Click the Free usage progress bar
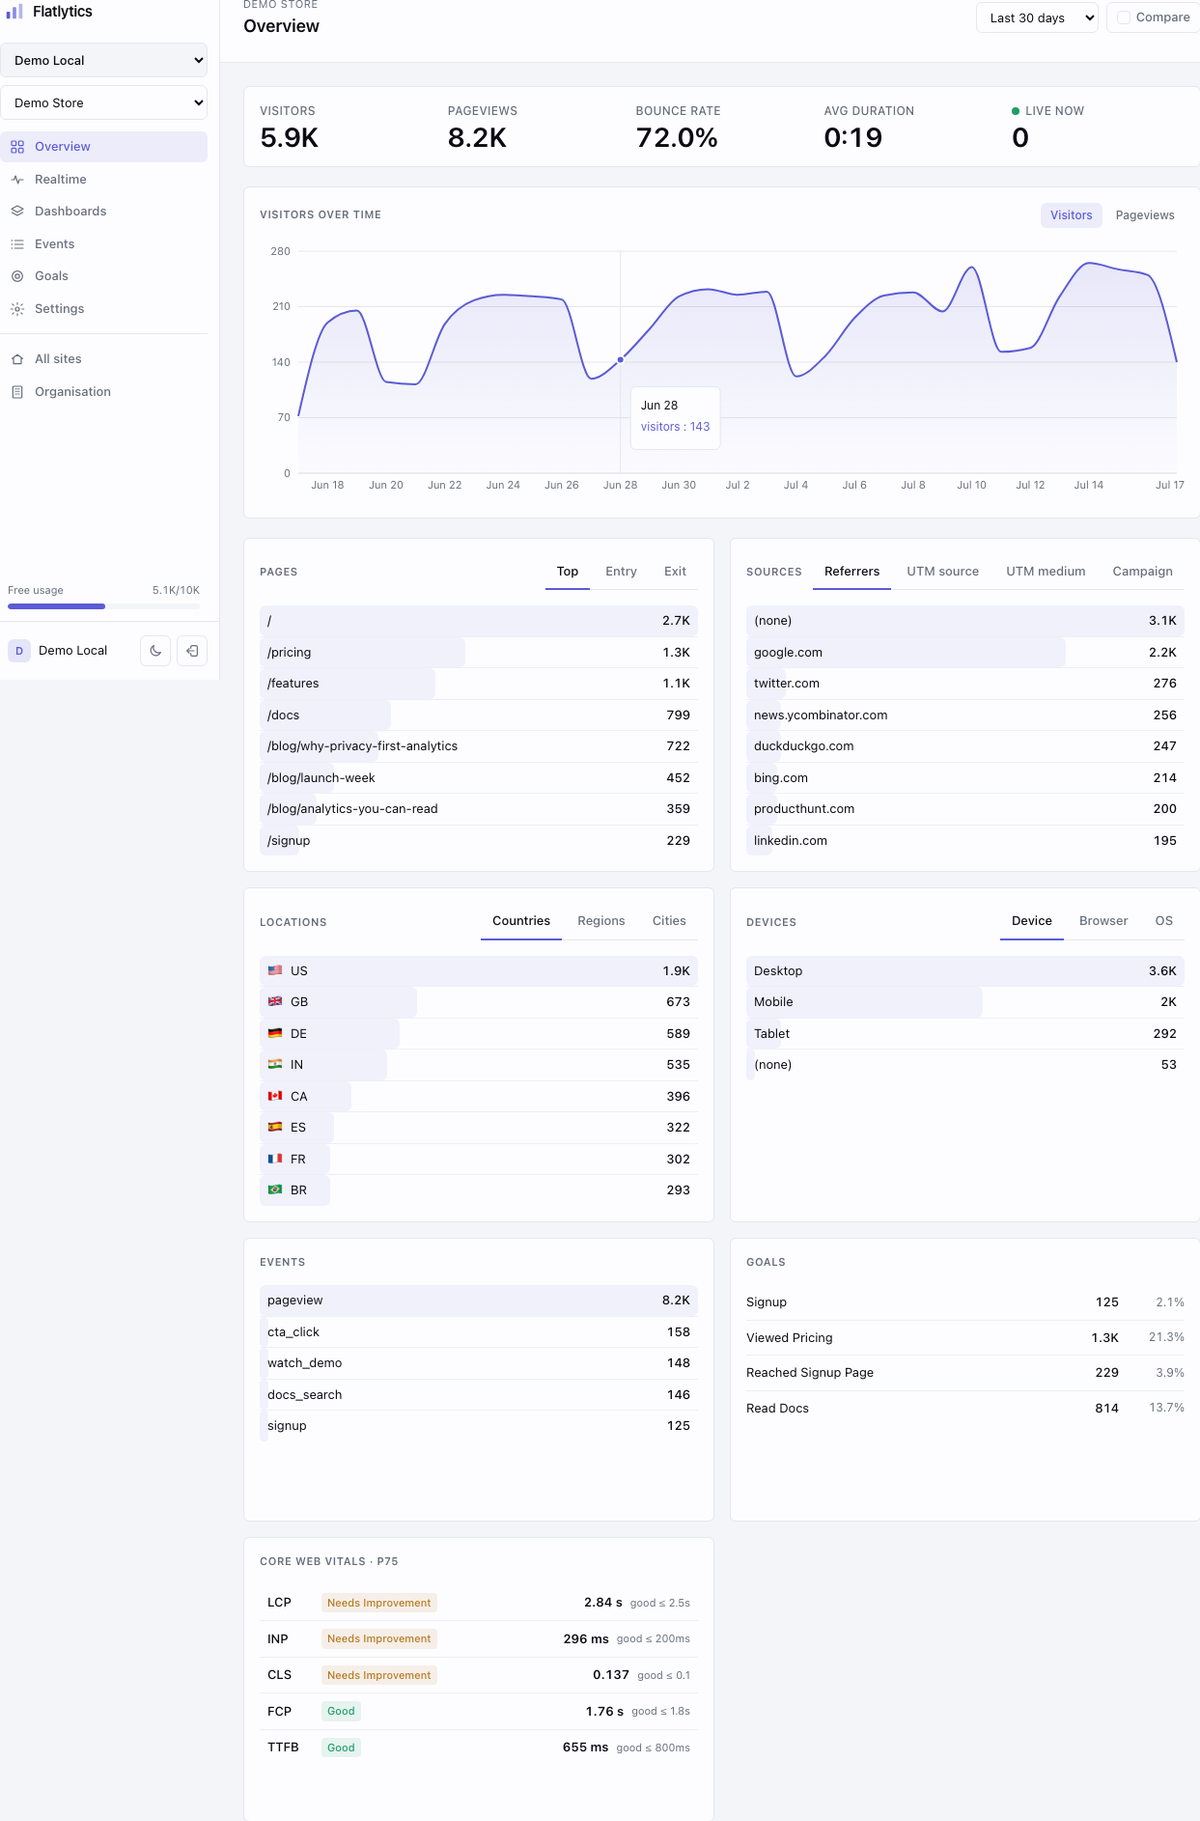The height and width of the screenshot is (1821, 1200). click(104, 606)
